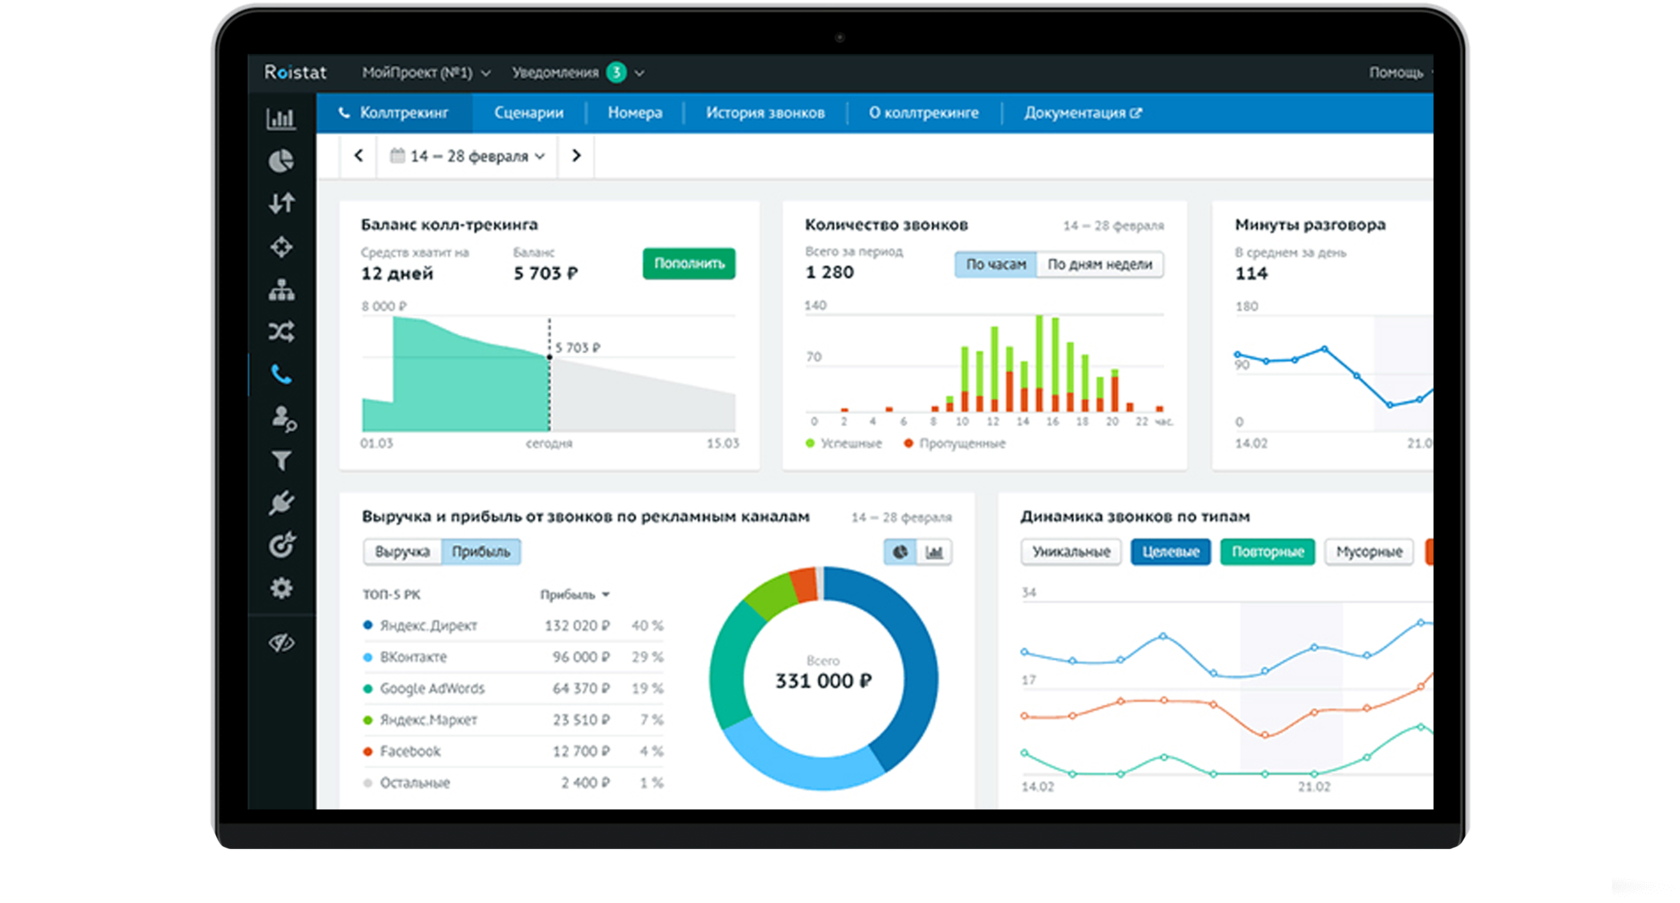Image resolution: width=1680 pixels, height=903 pixels.
Task: Click the four-arrows move sidebar icon
Action: 281,247
